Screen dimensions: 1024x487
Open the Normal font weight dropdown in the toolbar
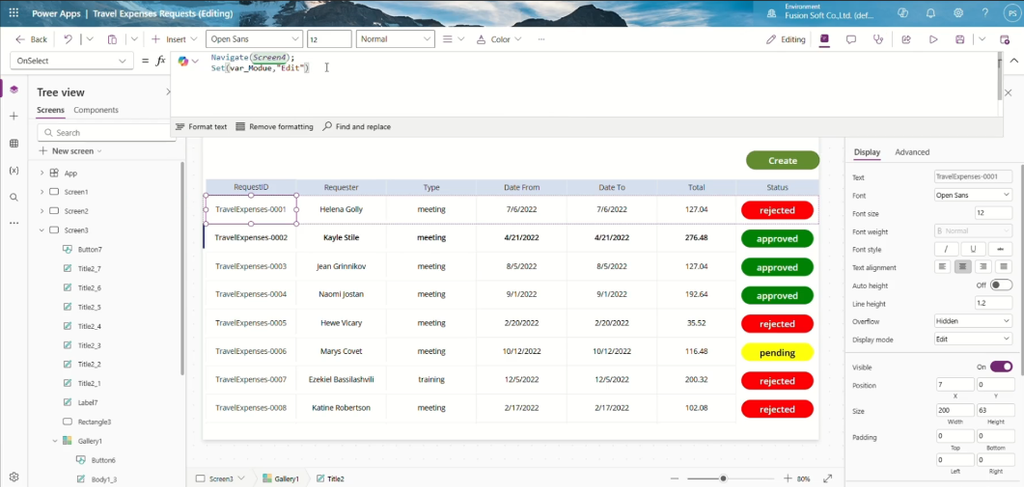point(395,39)
